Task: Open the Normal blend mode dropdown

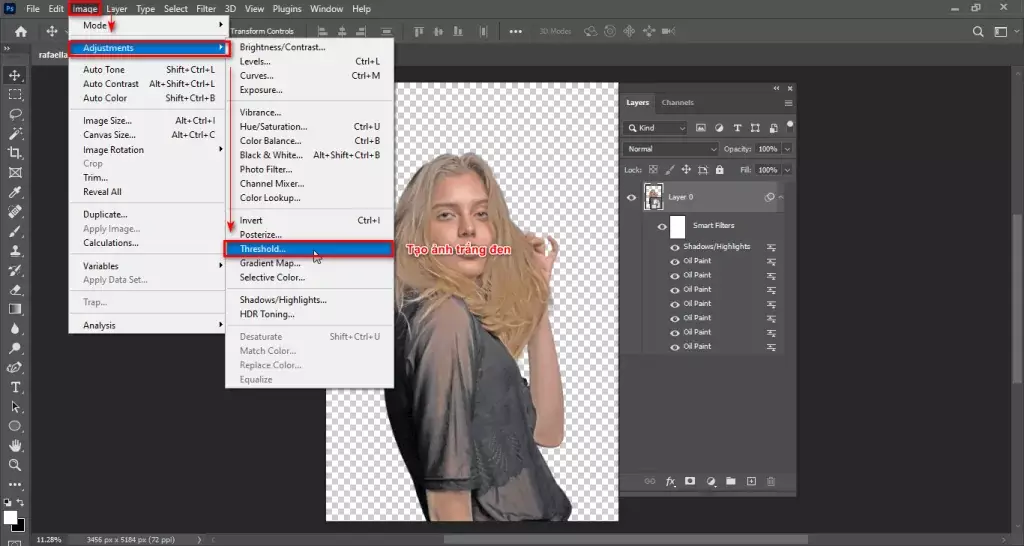Action: click(x=670, y=149)
